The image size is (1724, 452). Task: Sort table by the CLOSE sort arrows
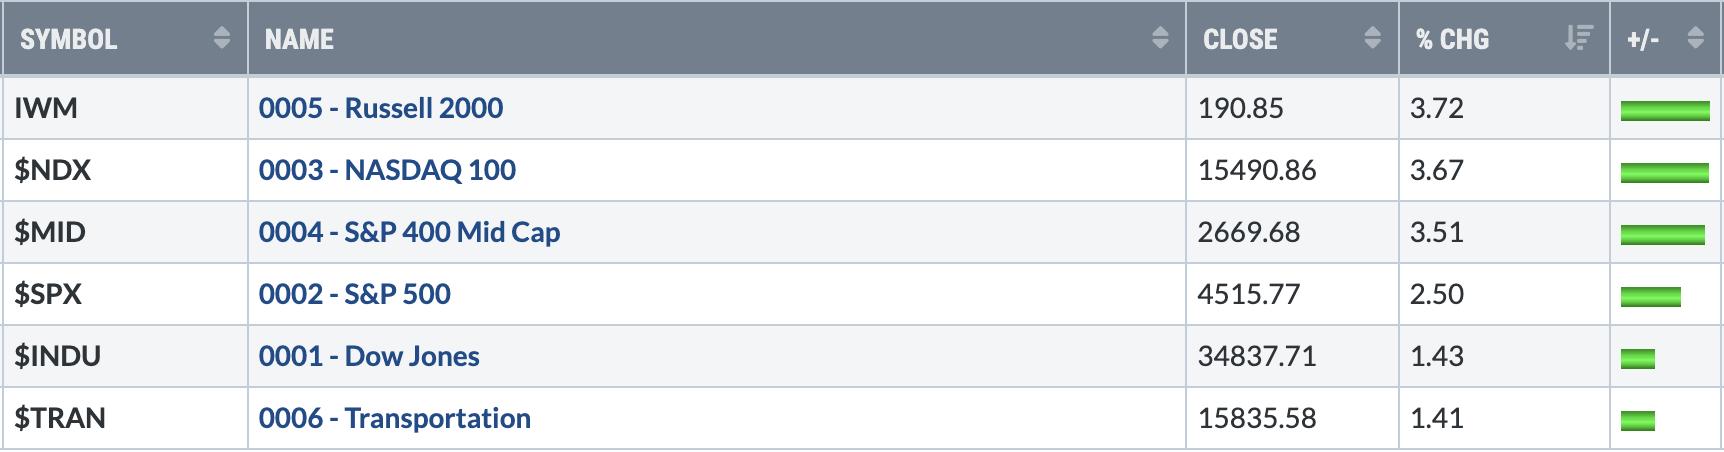[1372, 39]
